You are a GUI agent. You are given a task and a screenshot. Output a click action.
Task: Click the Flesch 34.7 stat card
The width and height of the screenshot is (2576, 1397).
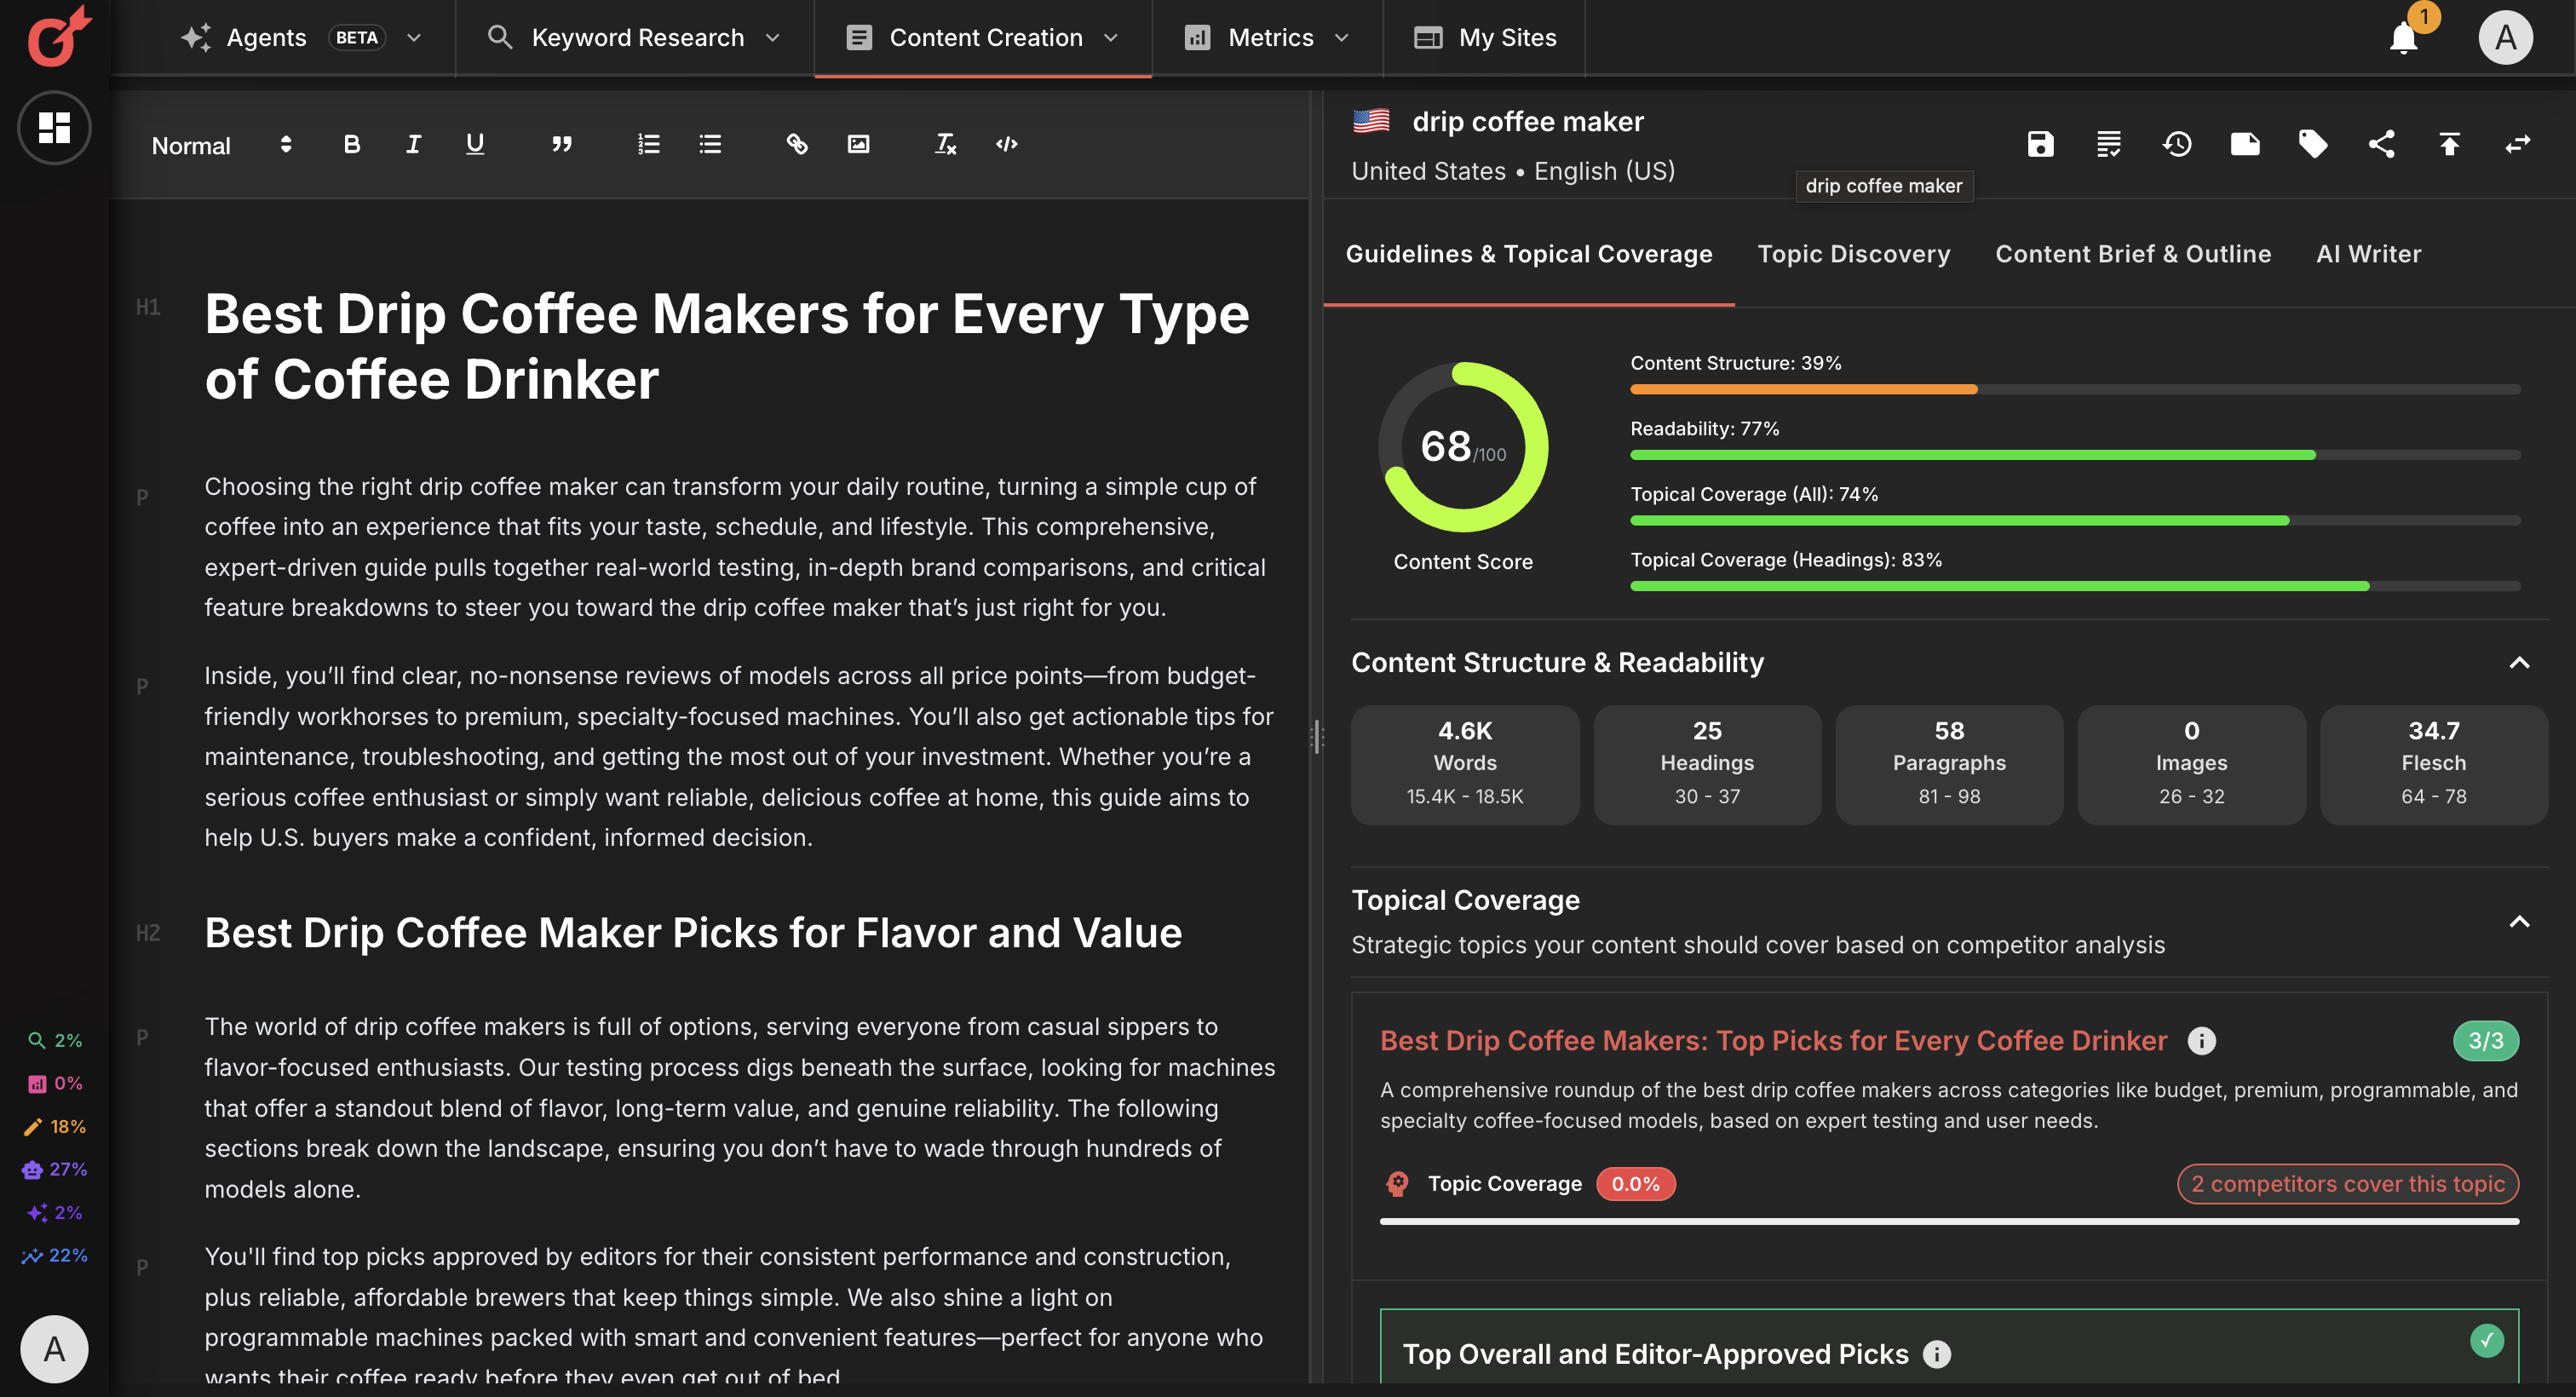[2433, 765]
